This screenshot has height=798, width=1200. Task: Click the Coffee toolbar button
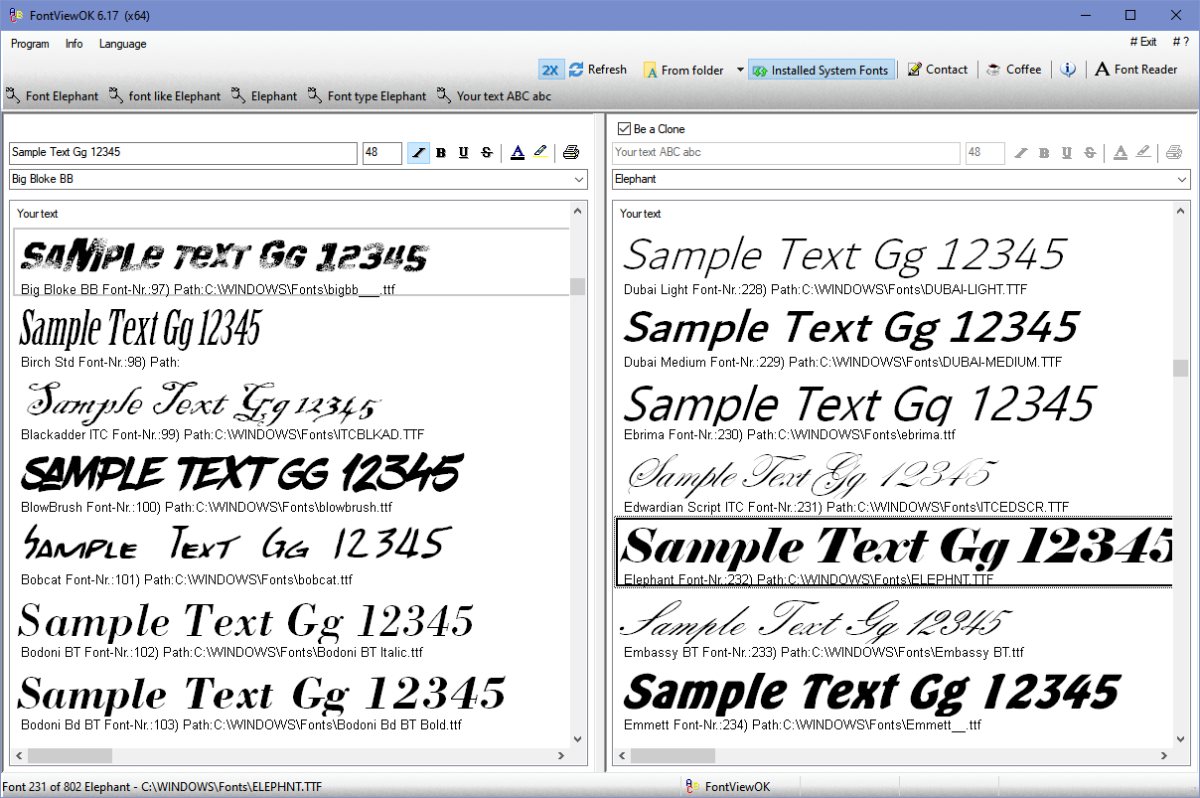(x=1014, y=70)
